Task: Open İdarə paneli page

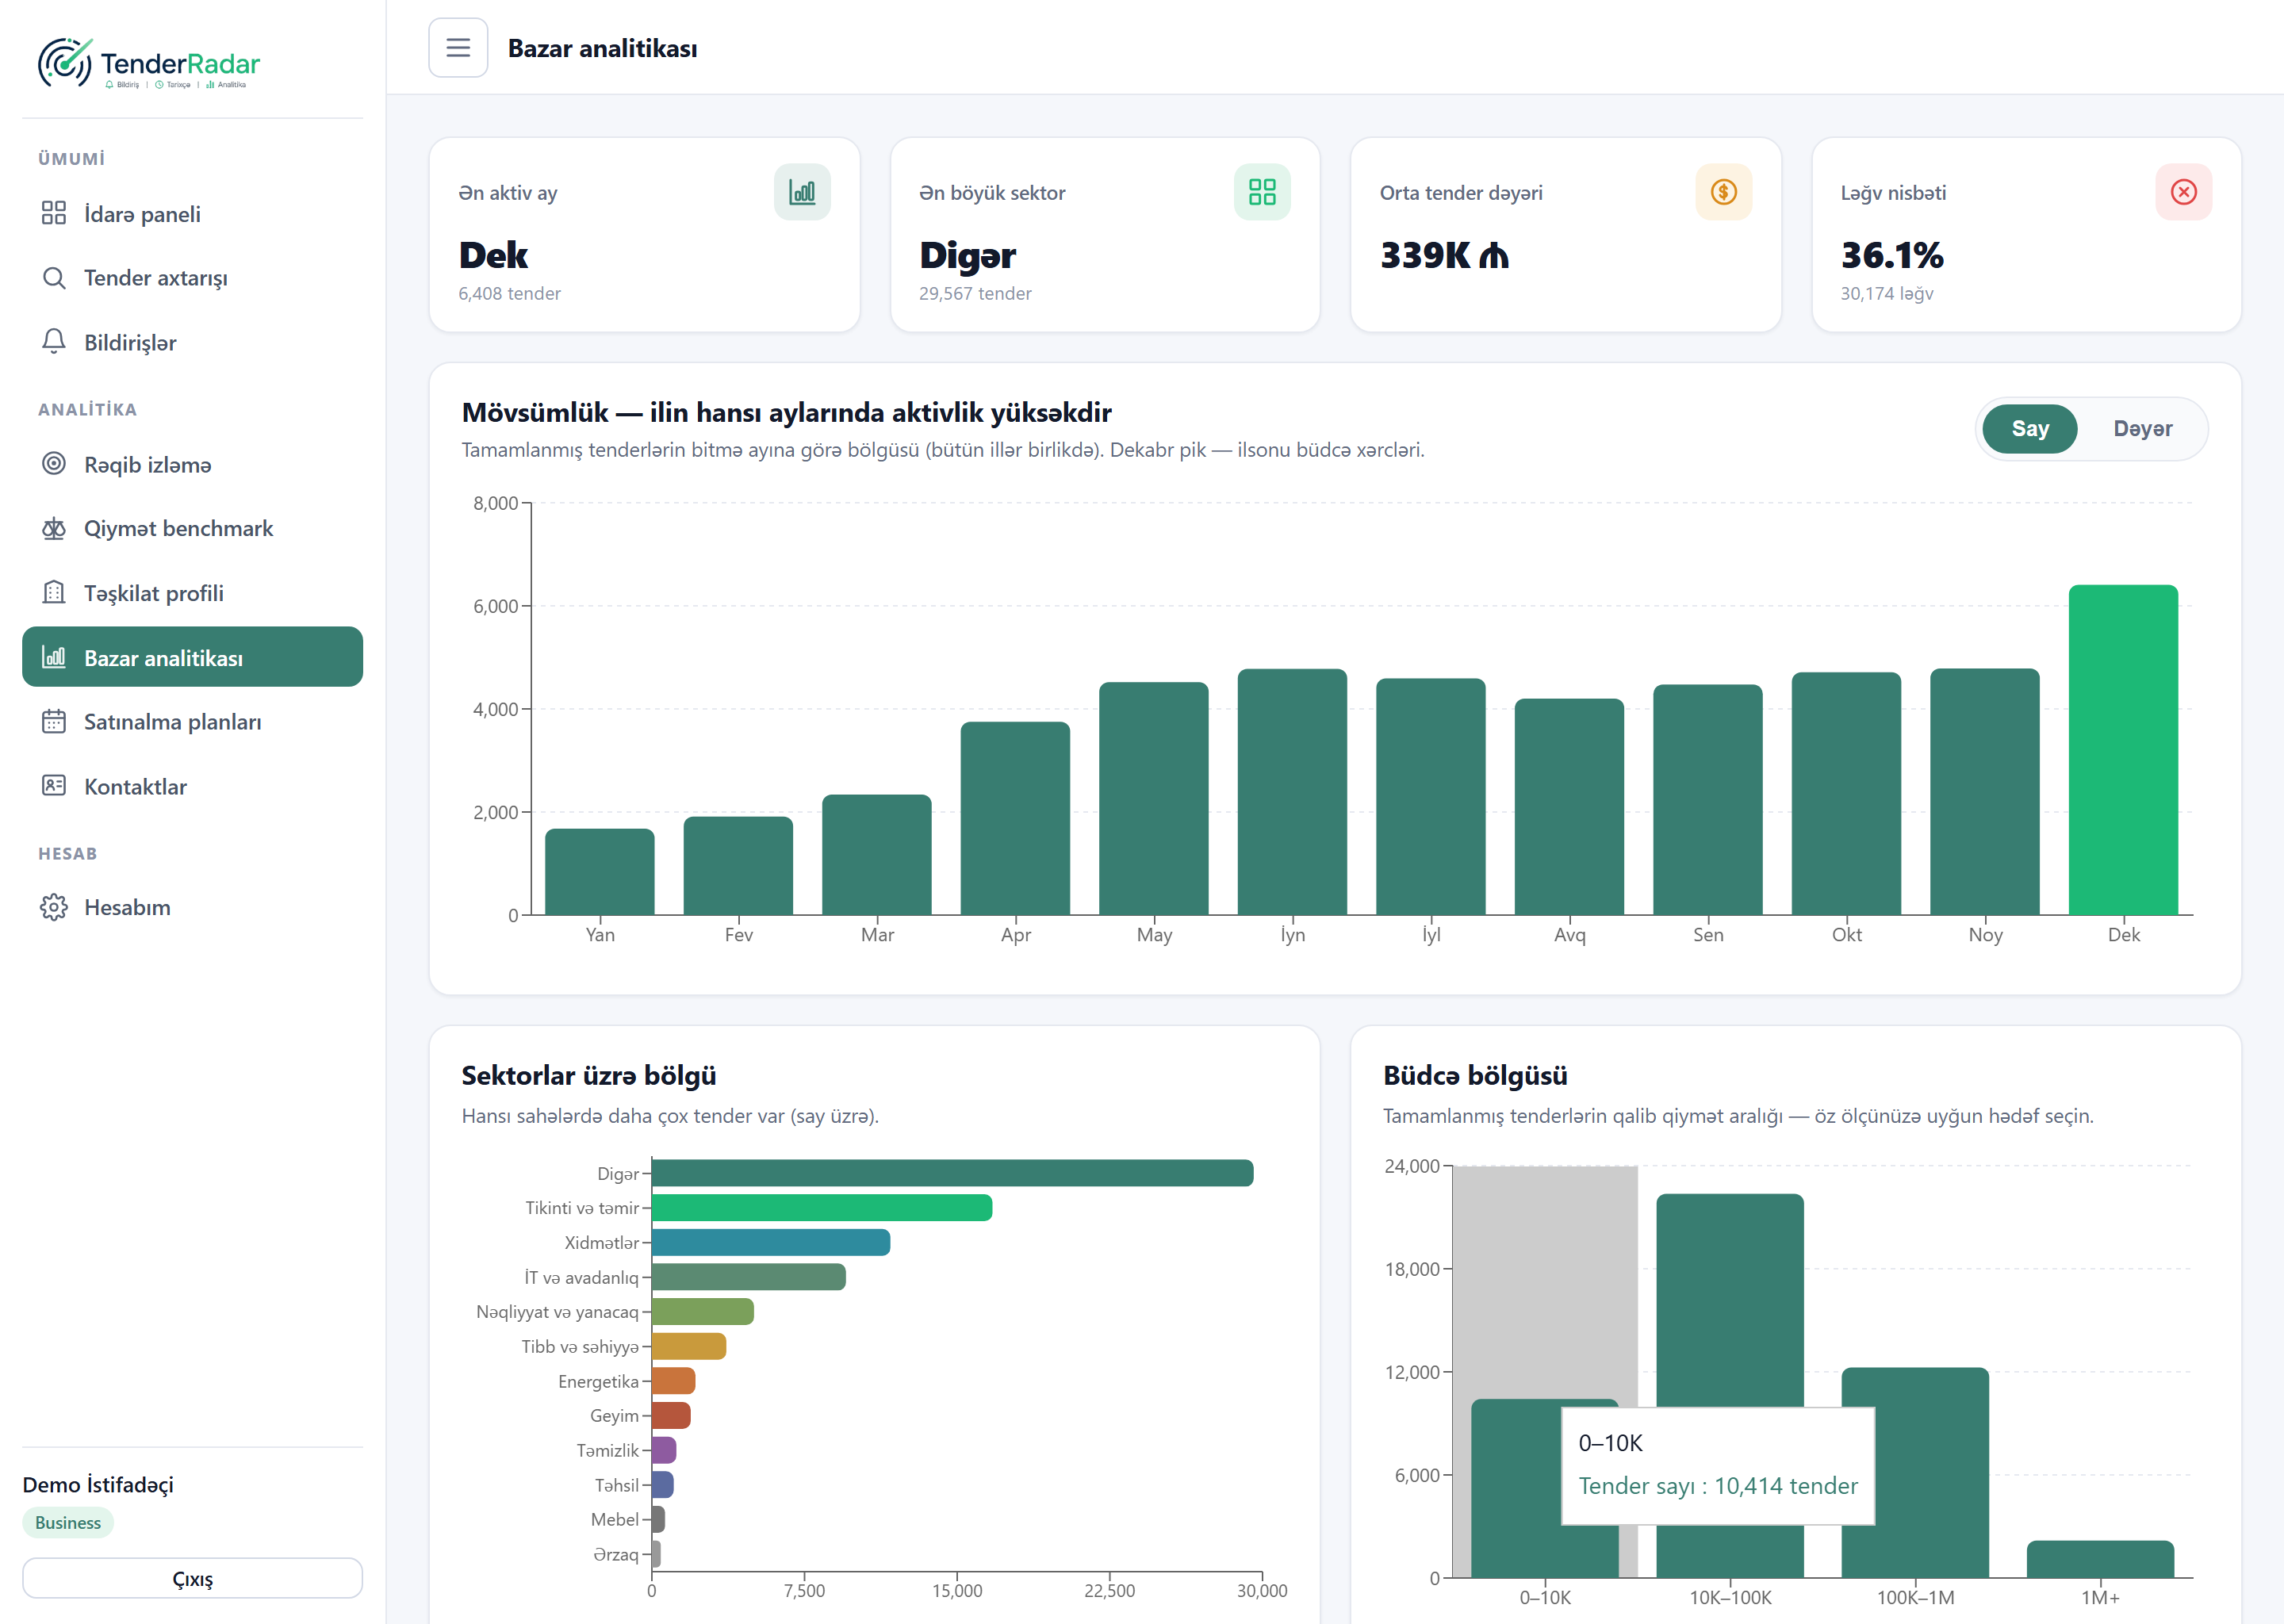Action: point(192,214)
